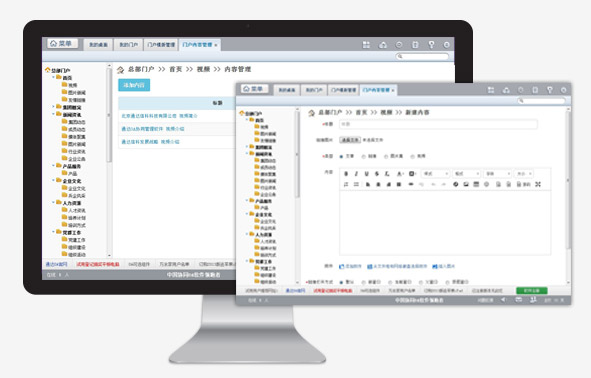This screenshot has height=378, width=591.
Task: Open the 样式 styles dropdown in the editor
Action: [435, 174]
